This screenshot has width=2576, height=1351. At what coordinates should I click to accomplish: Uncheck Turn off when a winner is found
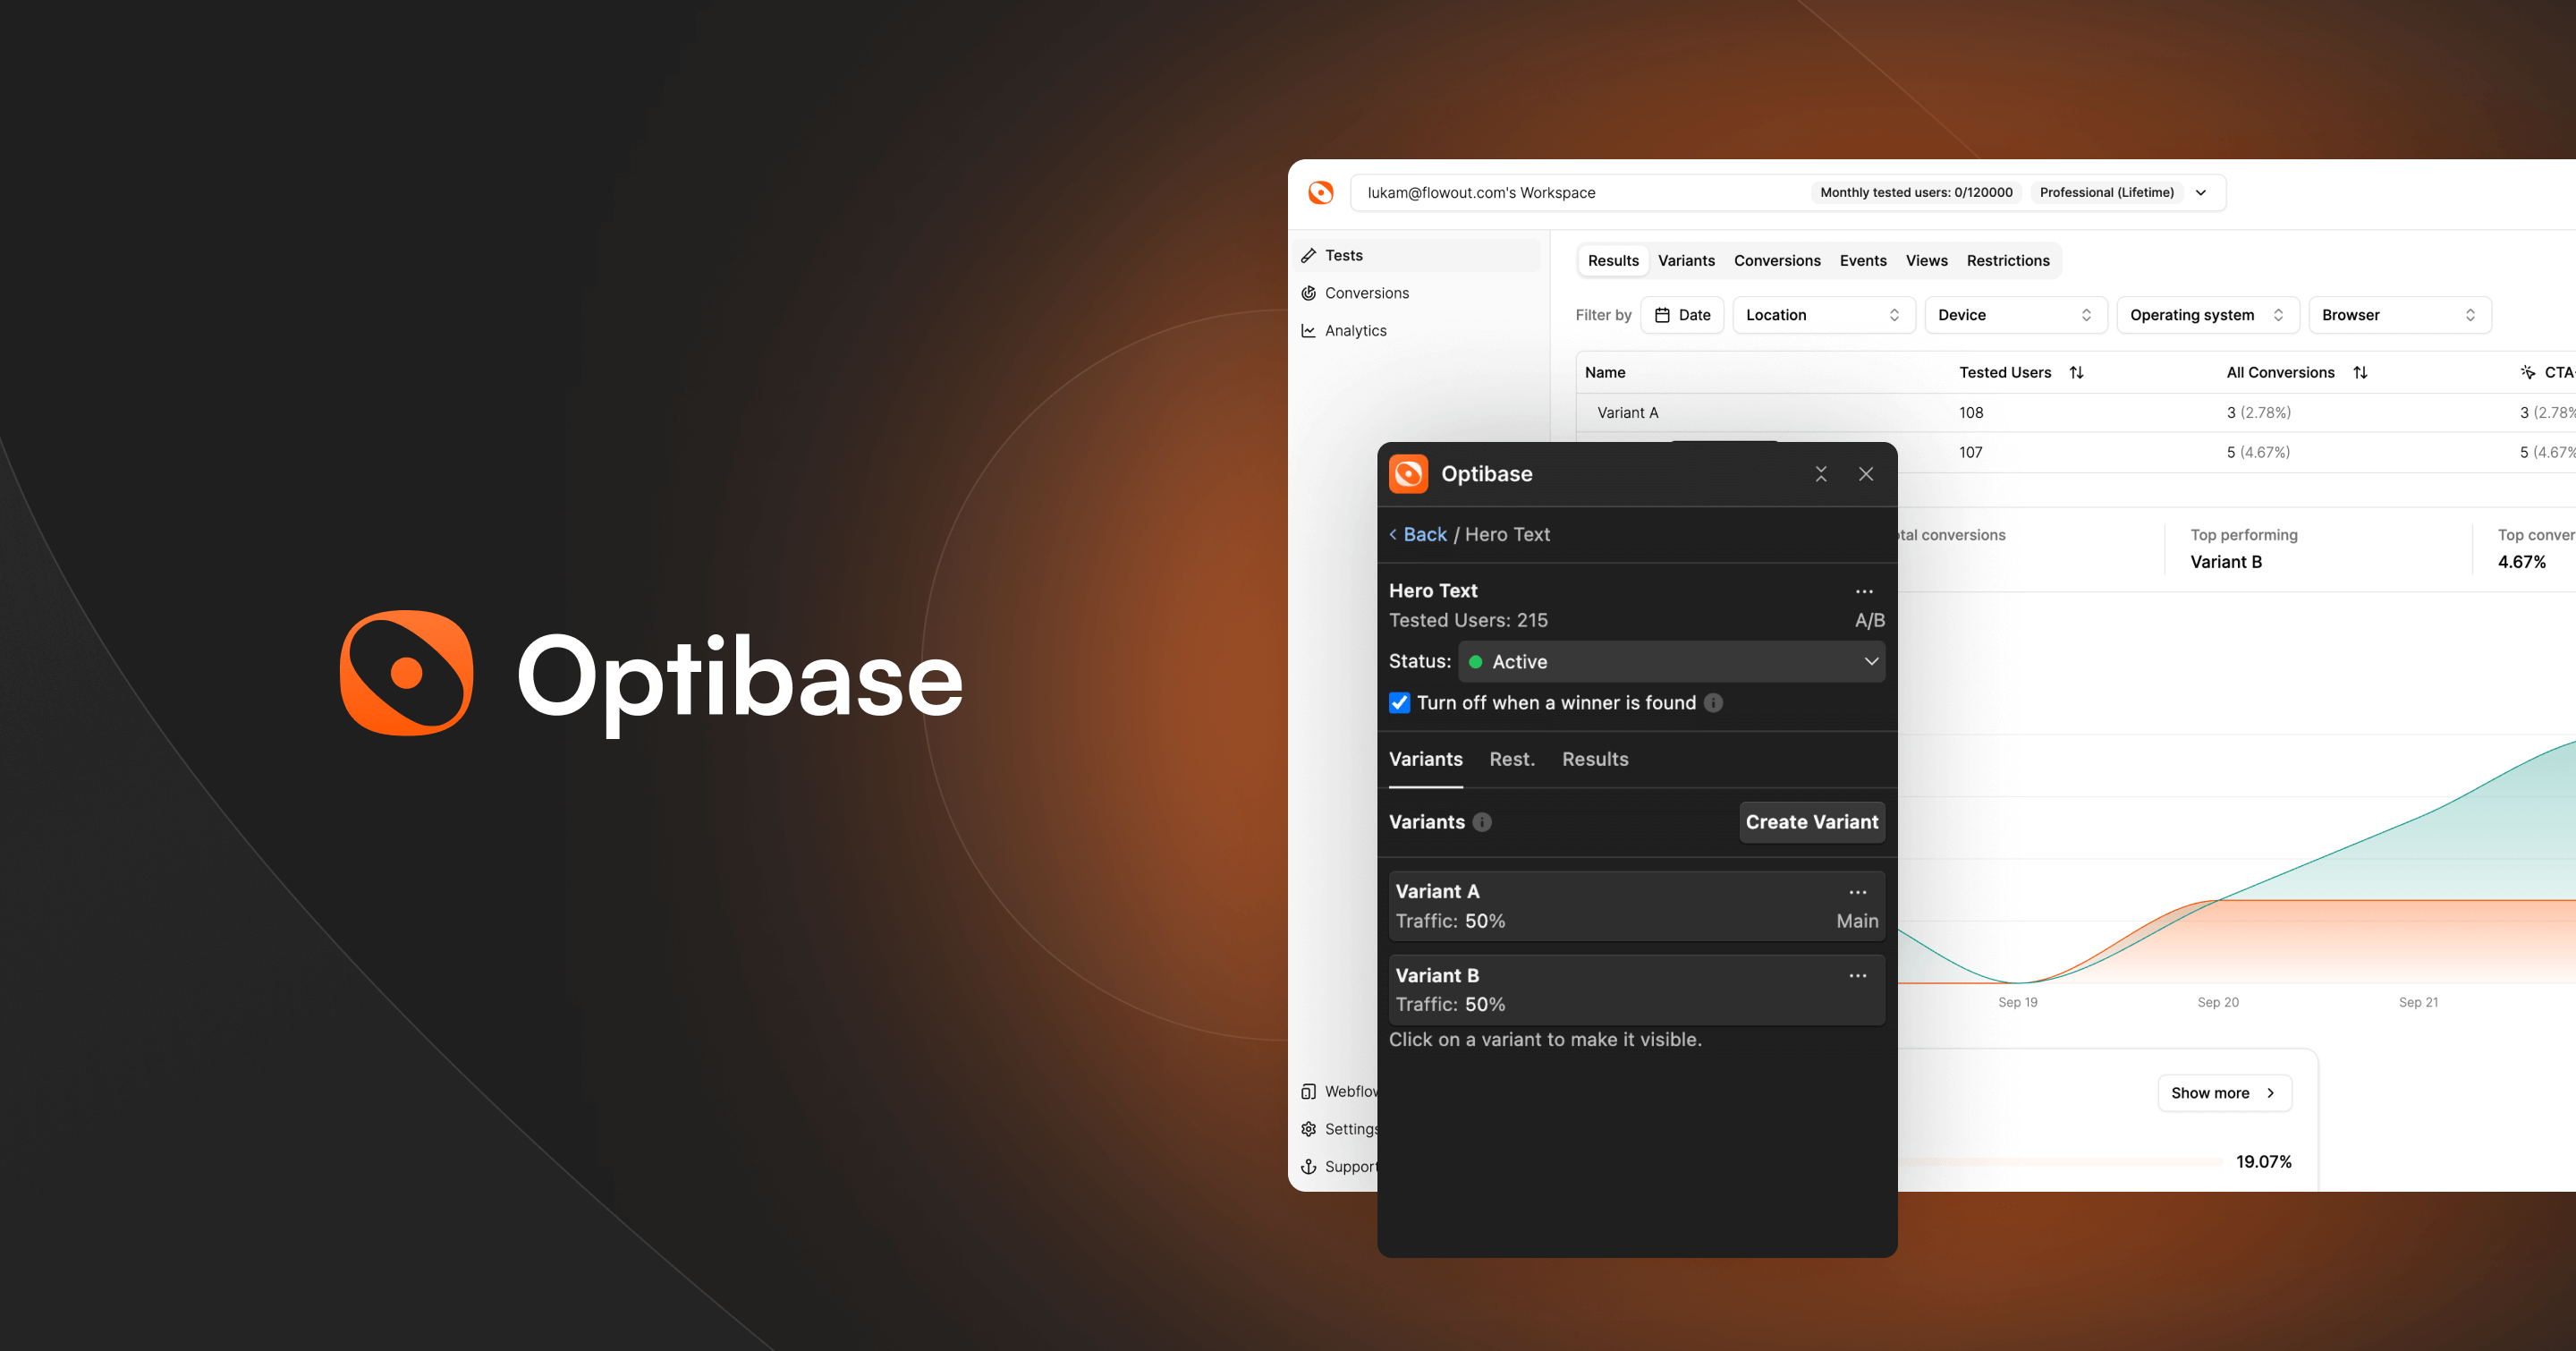pos(1400,703)
